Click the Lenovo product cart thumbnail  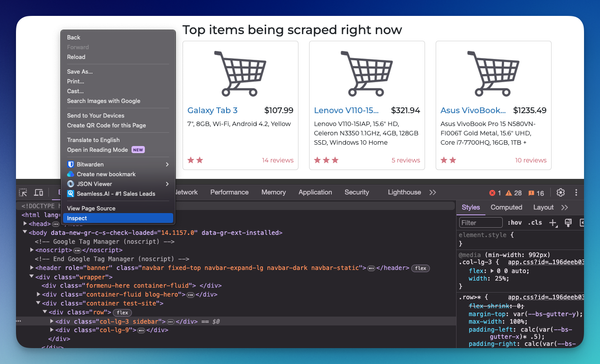tap(367, 73)
